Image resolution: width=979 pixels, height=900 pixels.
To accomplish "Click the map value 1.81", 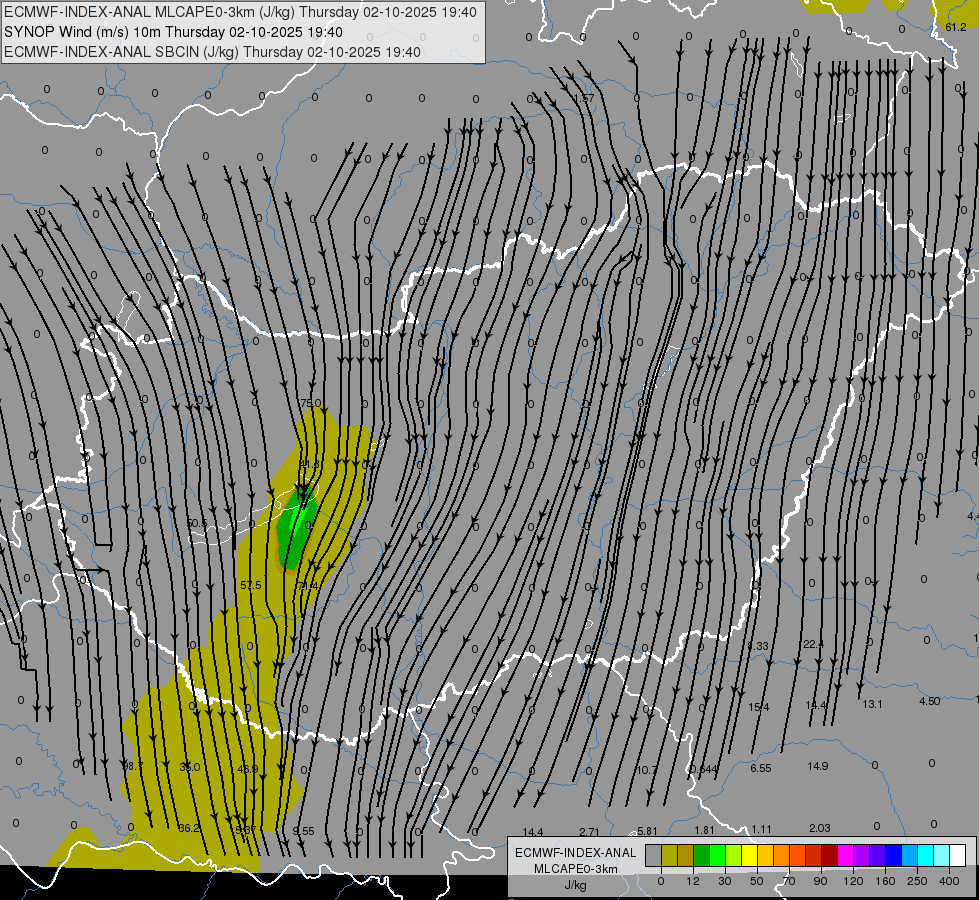I will 704,831.
